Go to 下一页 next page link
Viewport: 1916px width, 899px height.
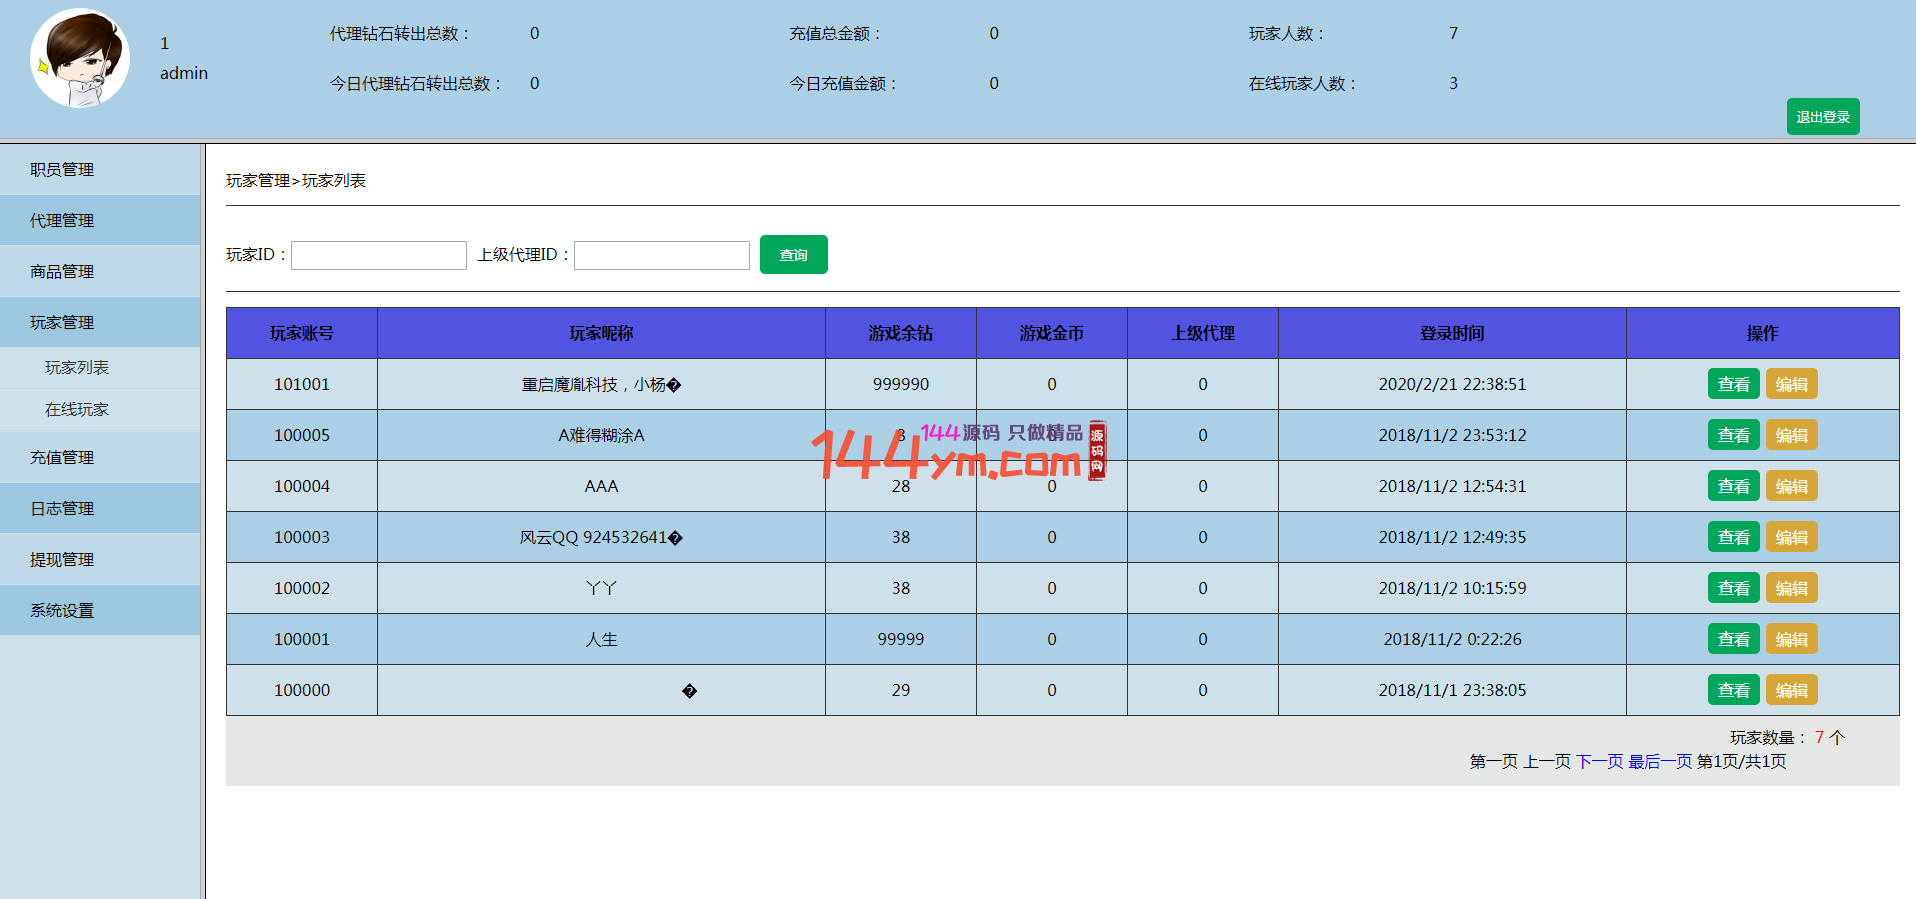(1599, 762)
